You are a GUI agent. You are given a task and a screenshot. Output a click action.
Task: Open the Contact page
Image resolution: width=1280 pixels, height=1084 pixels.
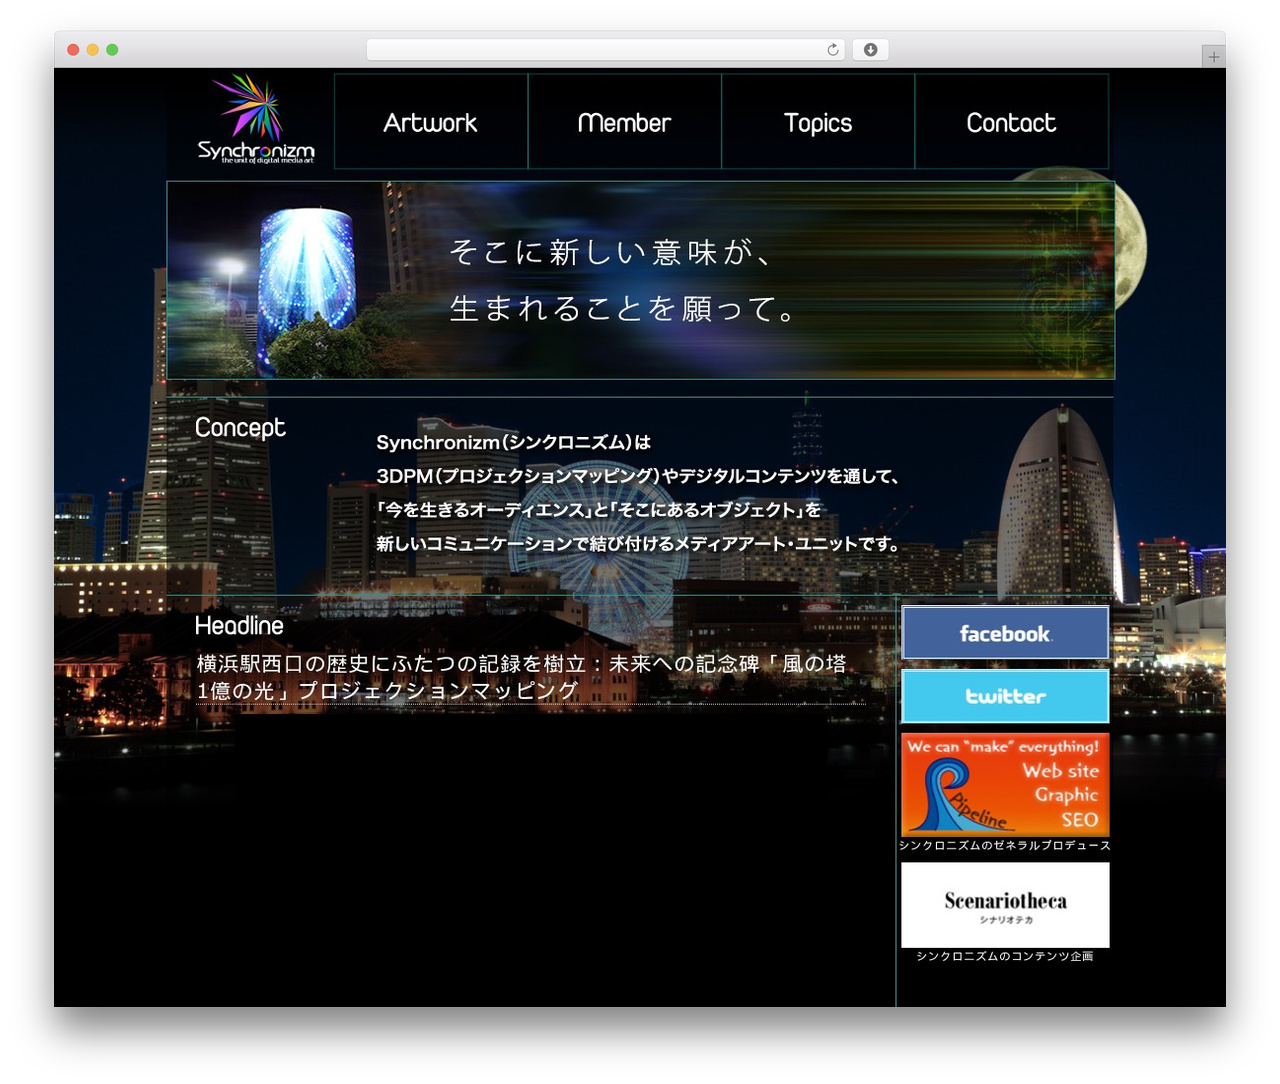pyautogui.click(x=1012, y=122)
